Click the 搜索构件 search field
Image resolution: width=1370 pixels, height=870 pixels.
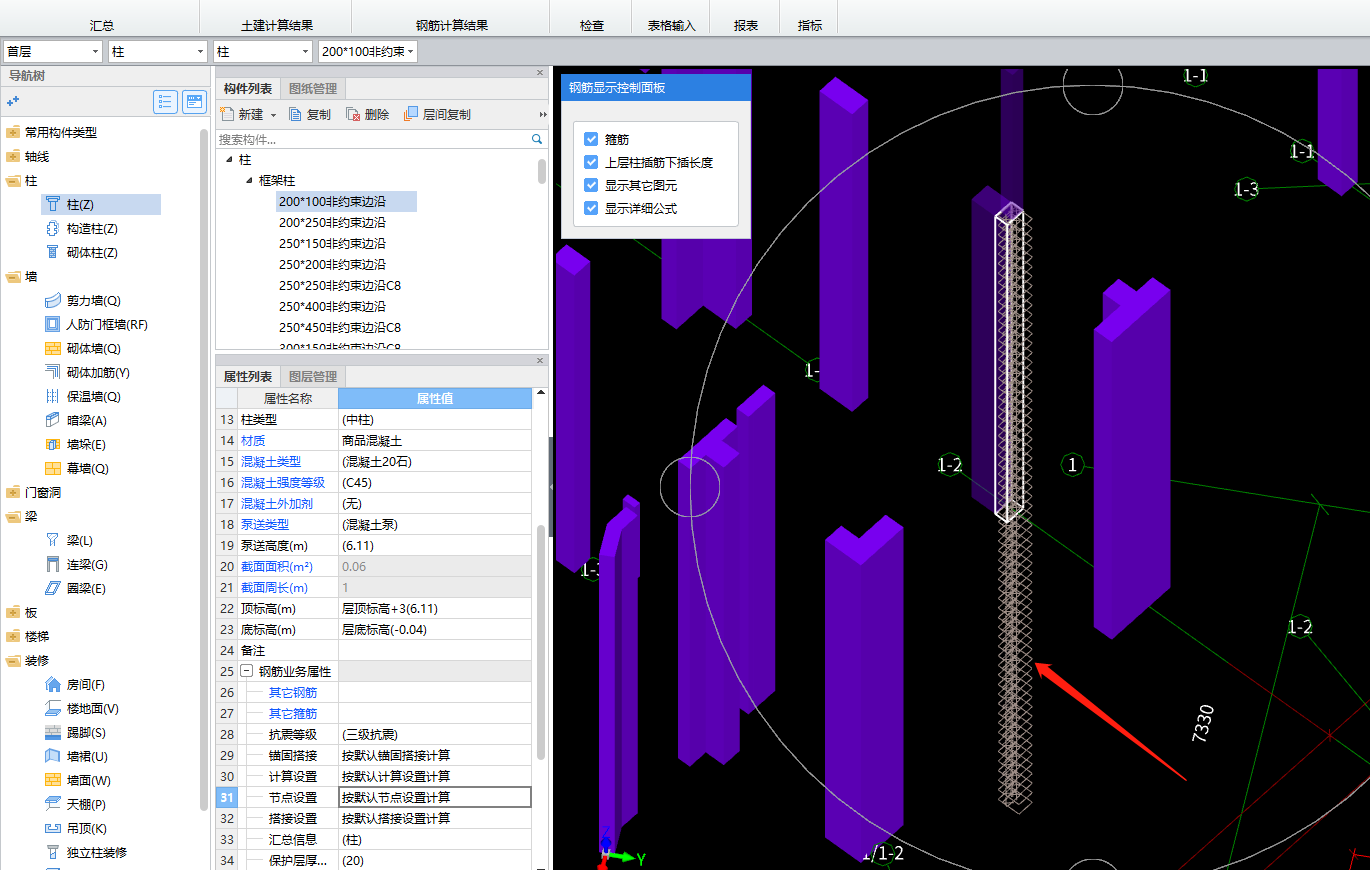pos(372,140)
